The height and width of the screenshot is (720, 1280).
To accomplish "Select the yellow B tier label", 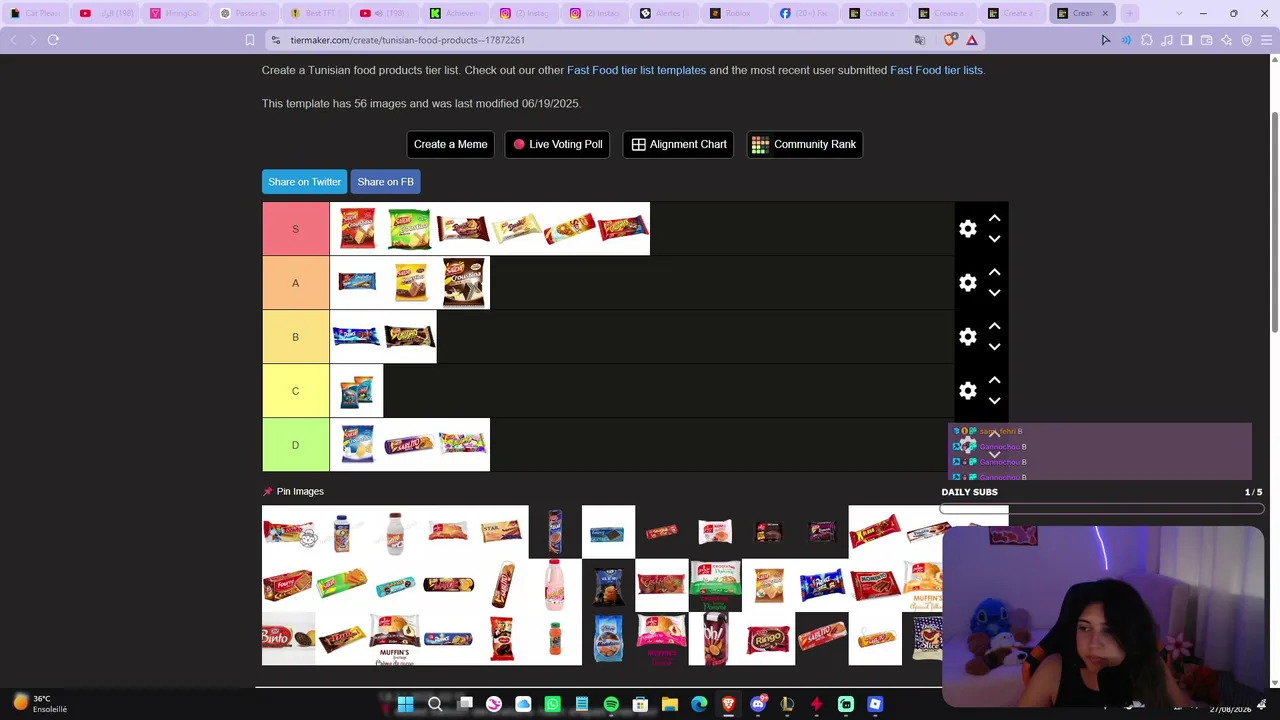I will (295, 337).
